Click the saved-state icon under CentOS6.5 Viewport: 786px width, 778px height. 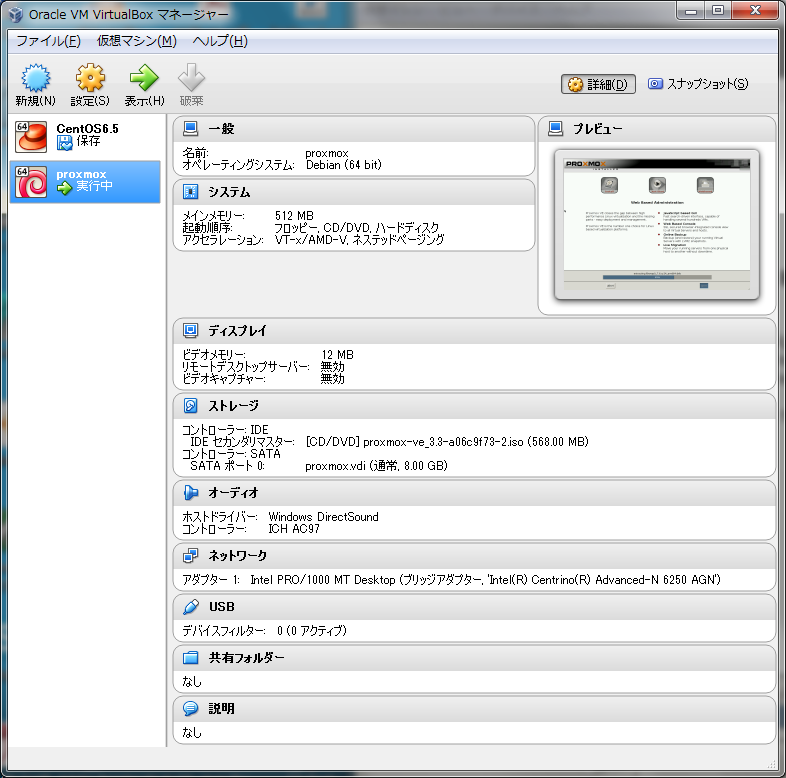coord(64,143)
